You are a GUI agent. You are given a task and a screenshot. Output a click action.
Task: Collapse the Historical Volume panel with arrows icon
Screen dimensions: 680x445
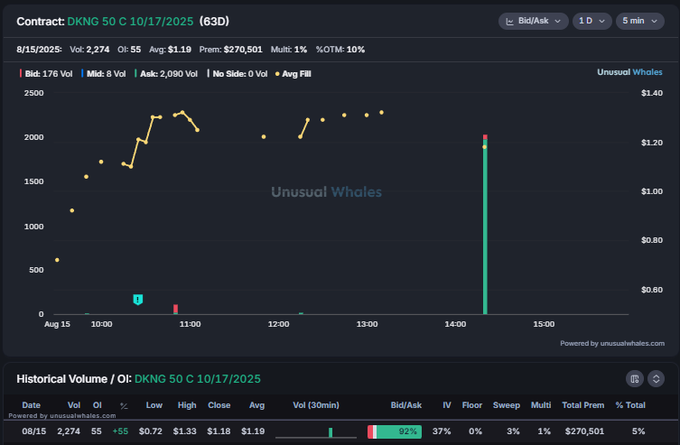coord(656,379)
